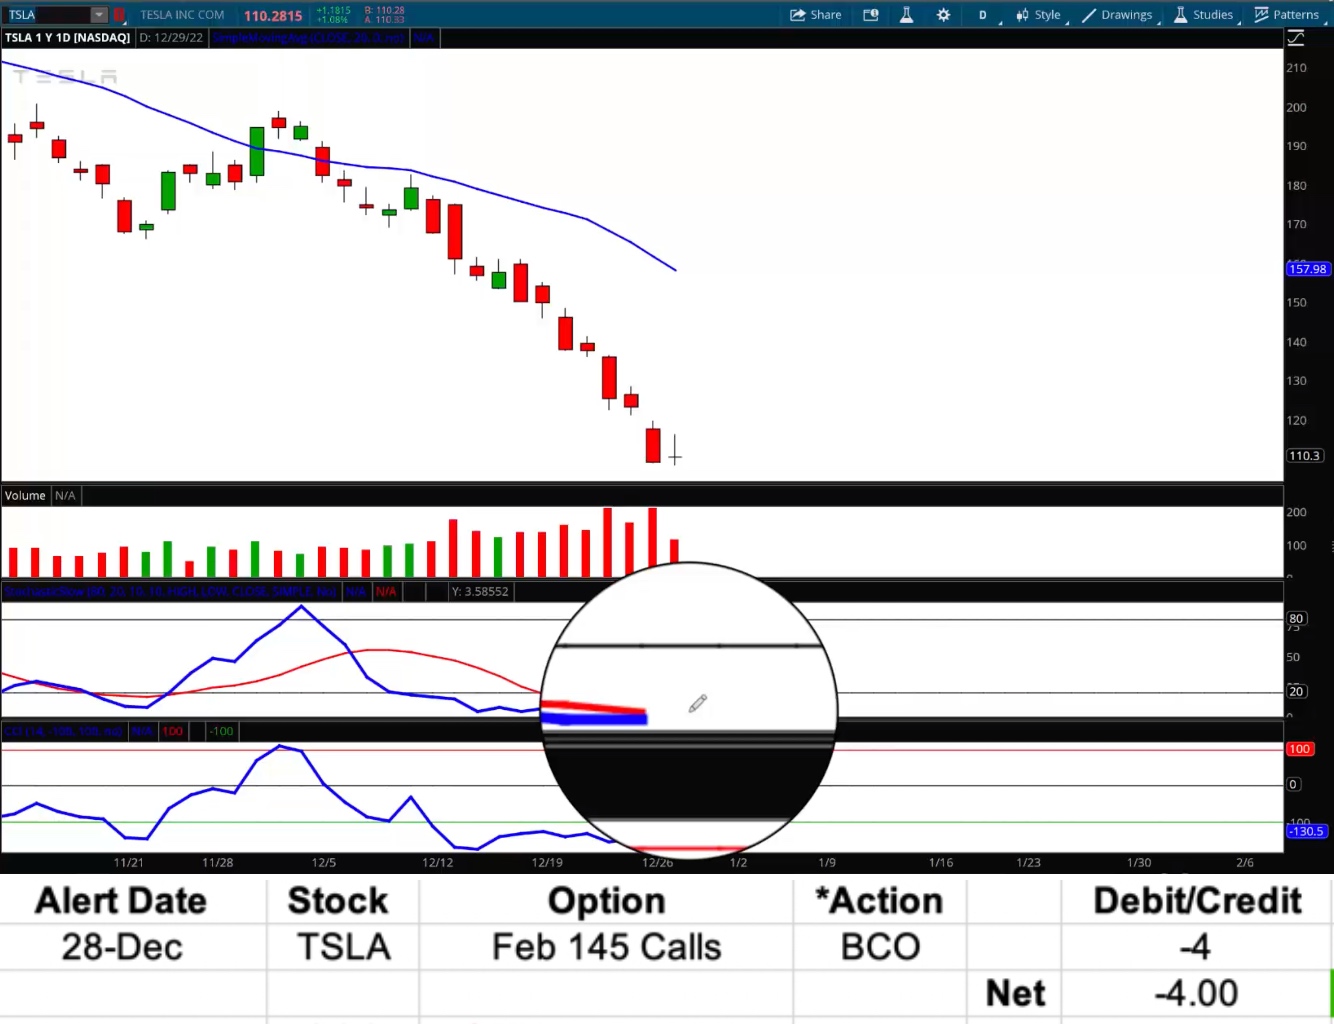Click the Alert Date column header
The height and width of the screenshot is (1024, 1334).
click(121, 901)
